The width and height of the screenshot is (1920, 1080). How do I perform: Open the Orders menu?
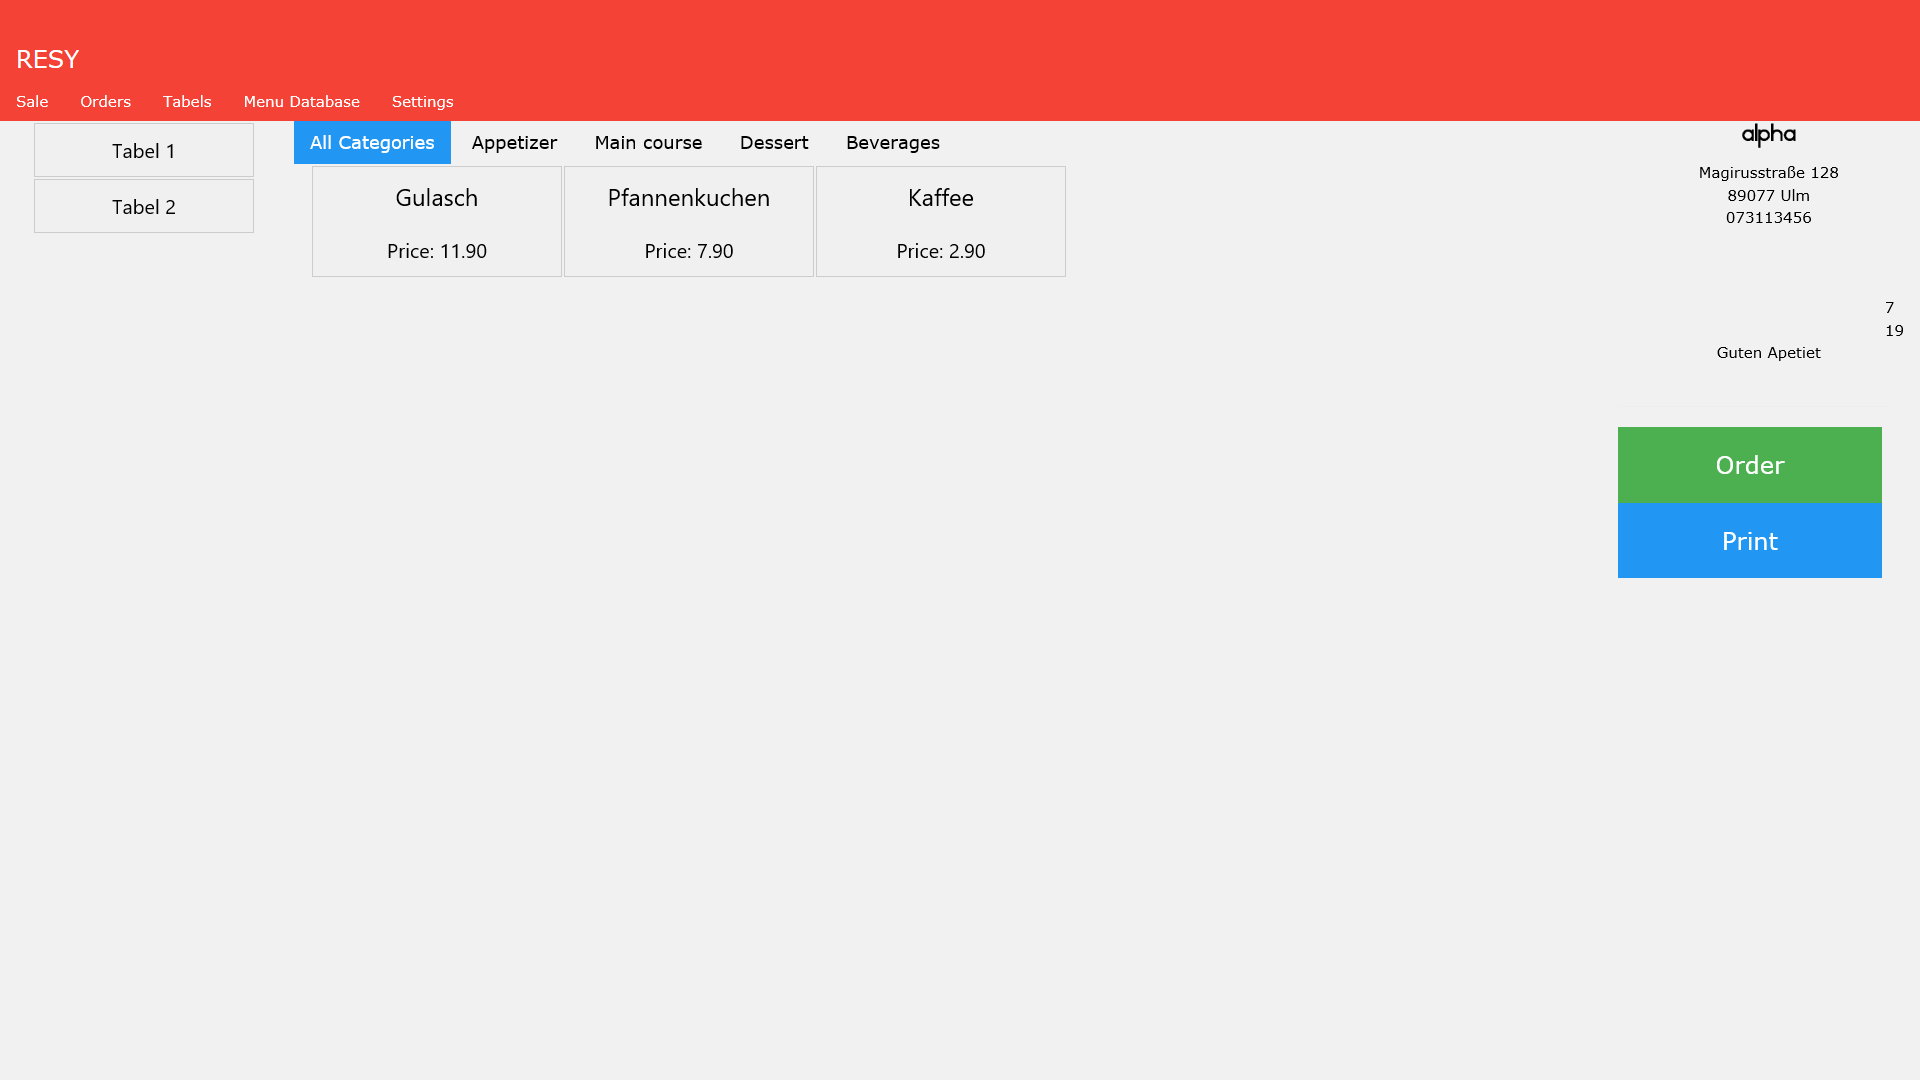105,102
